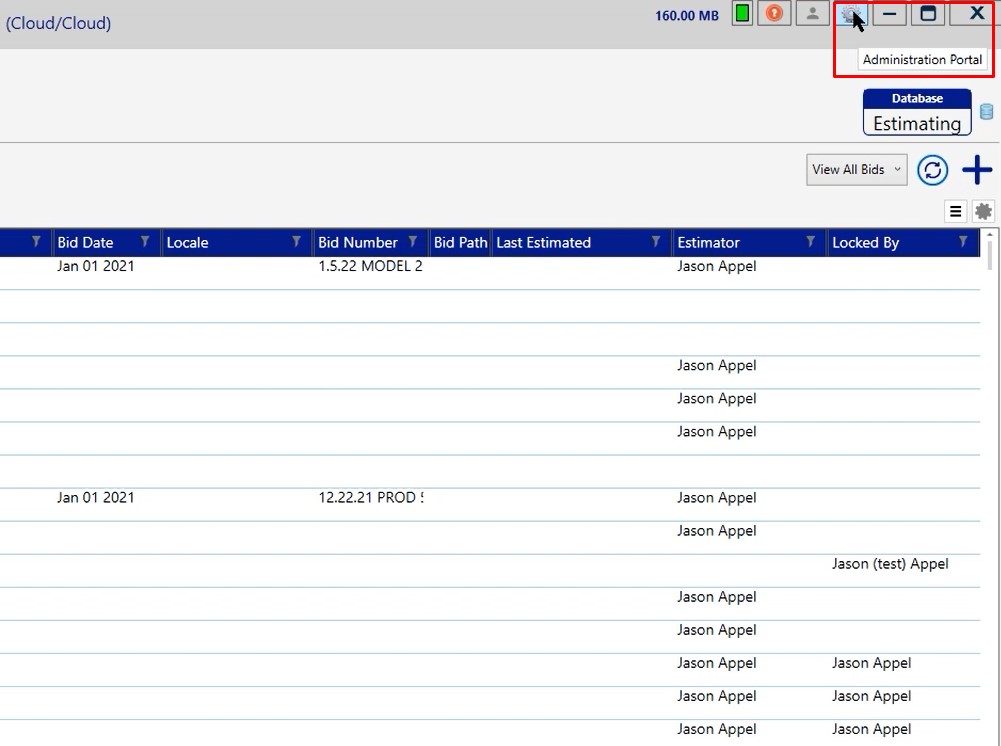This screenshot has width=1001, height=746.
Task: Select row locked by Jason (test) Appel
Action: tap(889, 564)
